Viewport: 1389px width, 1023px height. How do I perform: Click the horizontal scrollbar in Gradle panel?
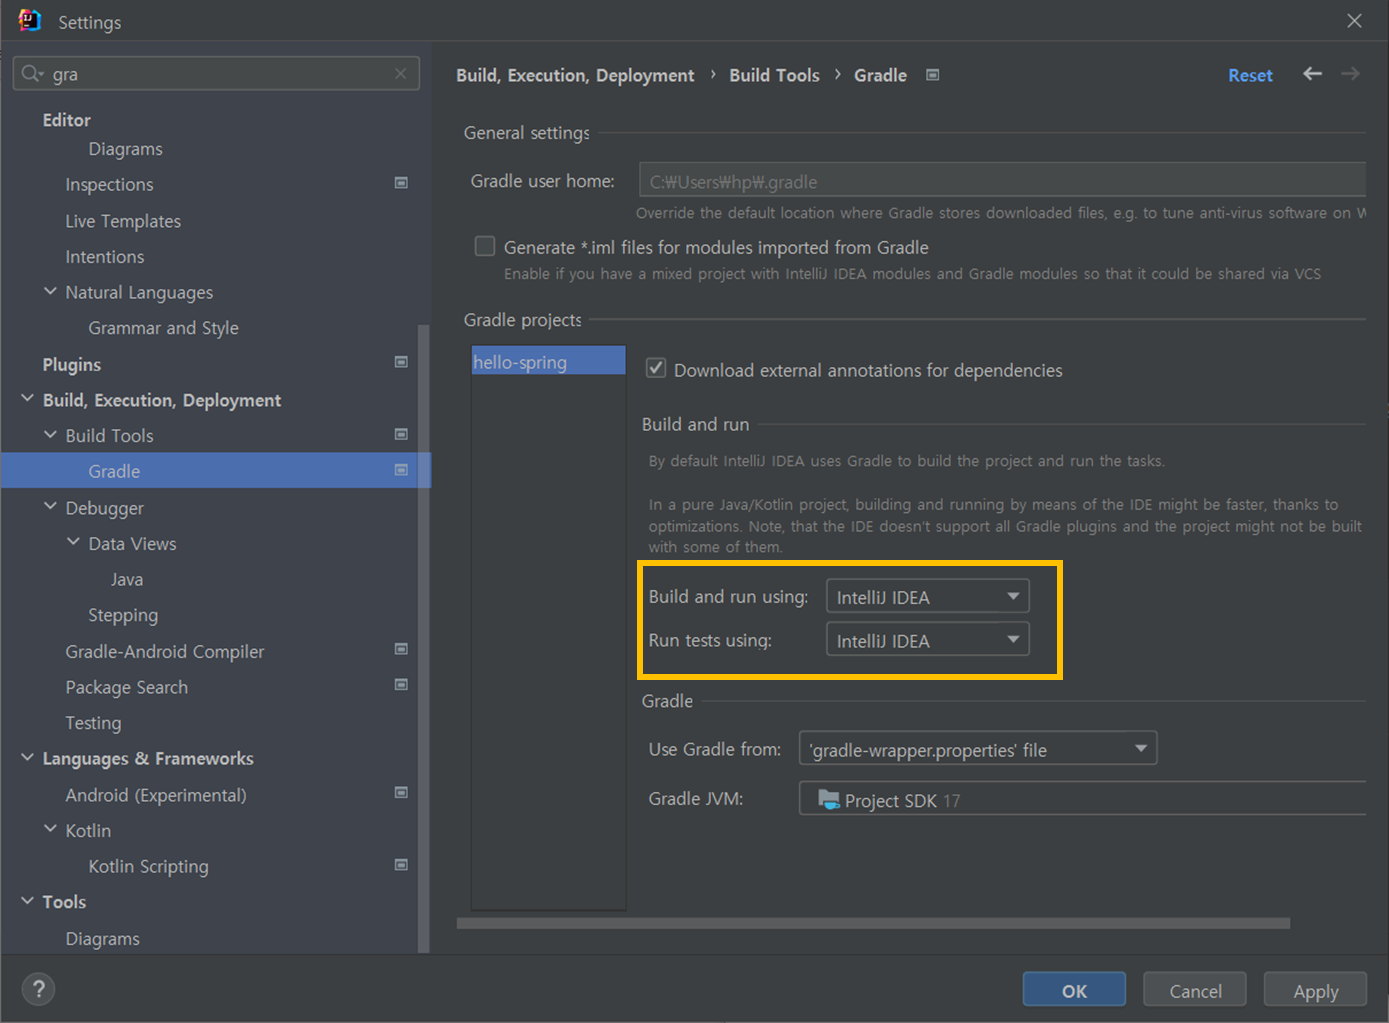[873, 923]
